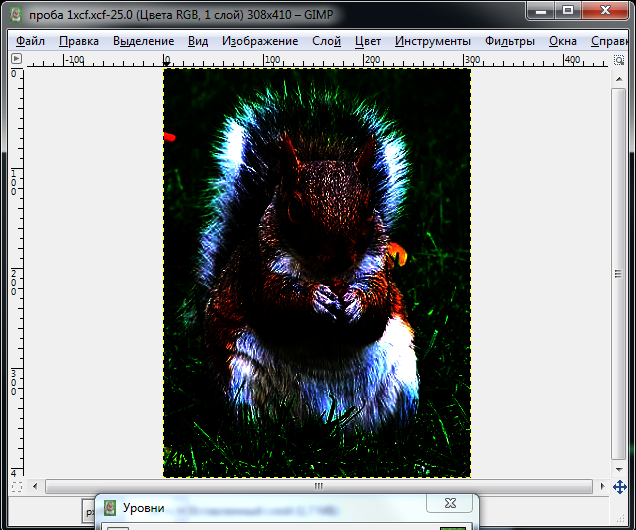
Task: Click the Уровни dialog squirrel icon
Action: coord(110,508)
